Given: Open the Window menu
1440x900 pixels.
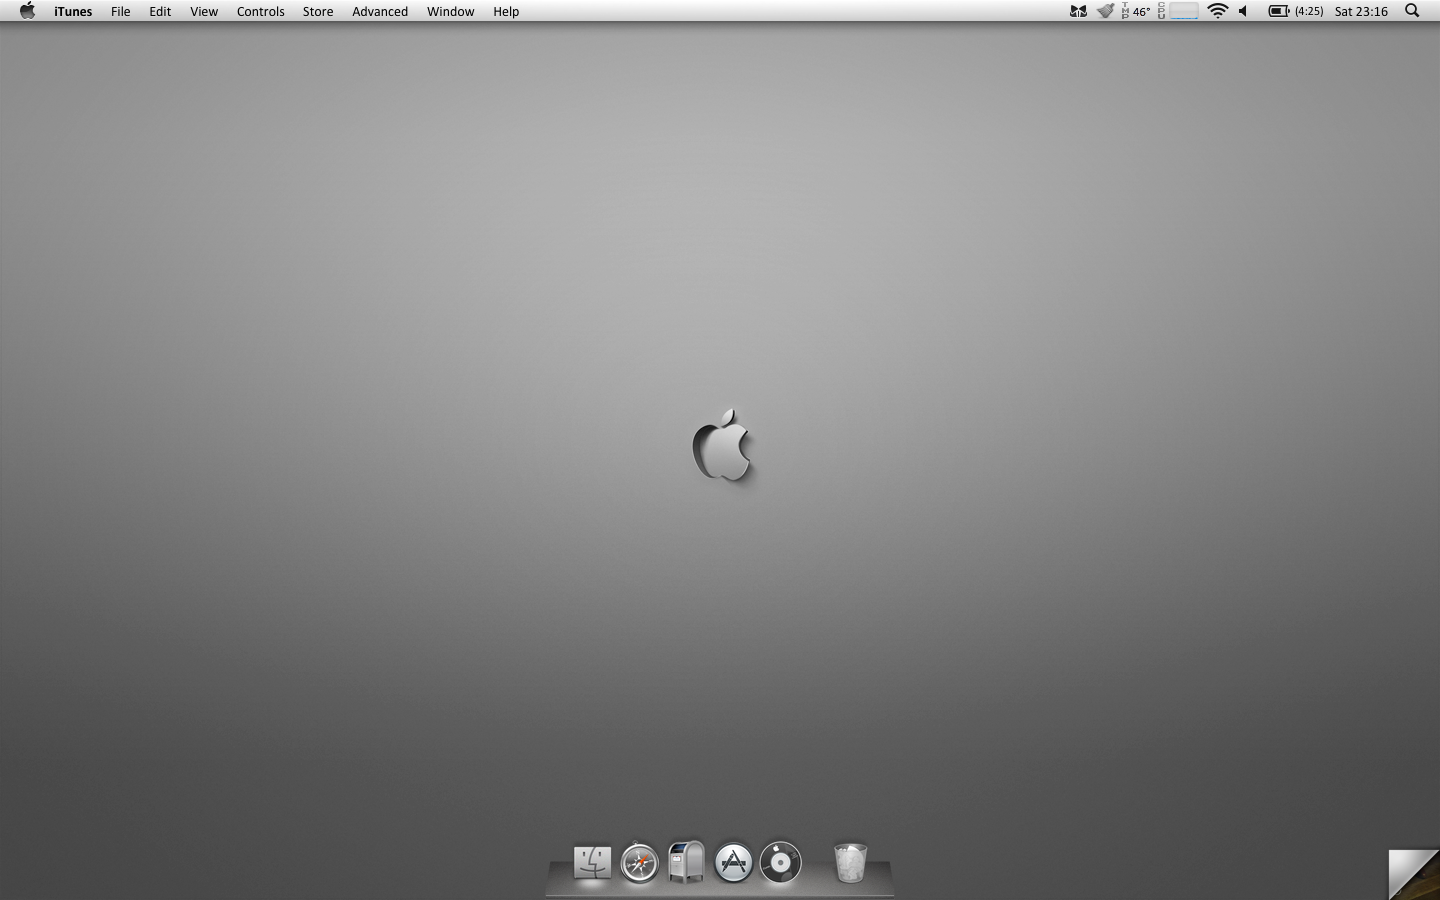Looking at the screenshot, I should coord(450,11).
